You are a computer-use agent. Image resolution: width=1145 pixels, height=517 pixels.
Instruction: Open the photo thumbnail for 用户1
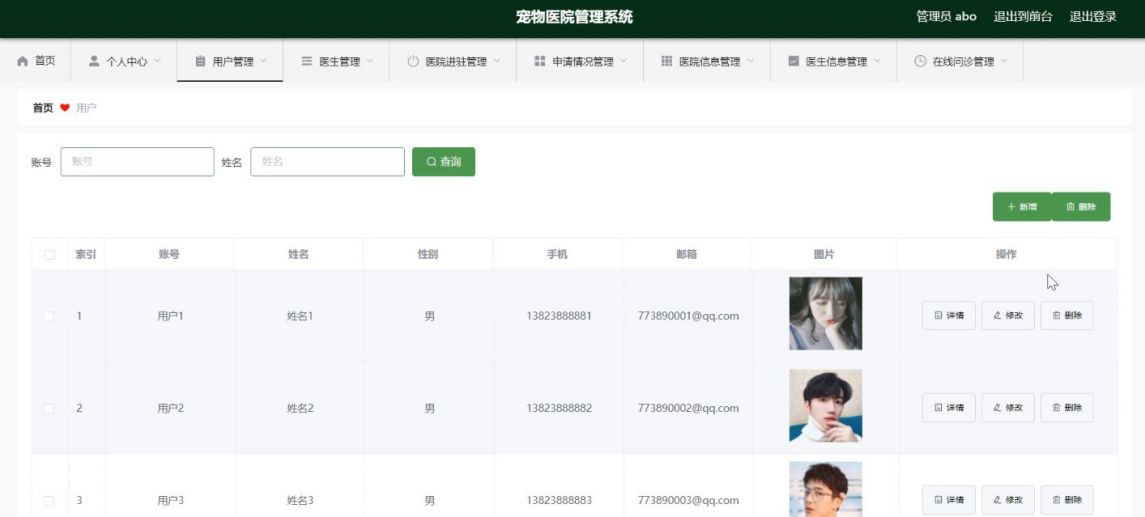[825, 313]
